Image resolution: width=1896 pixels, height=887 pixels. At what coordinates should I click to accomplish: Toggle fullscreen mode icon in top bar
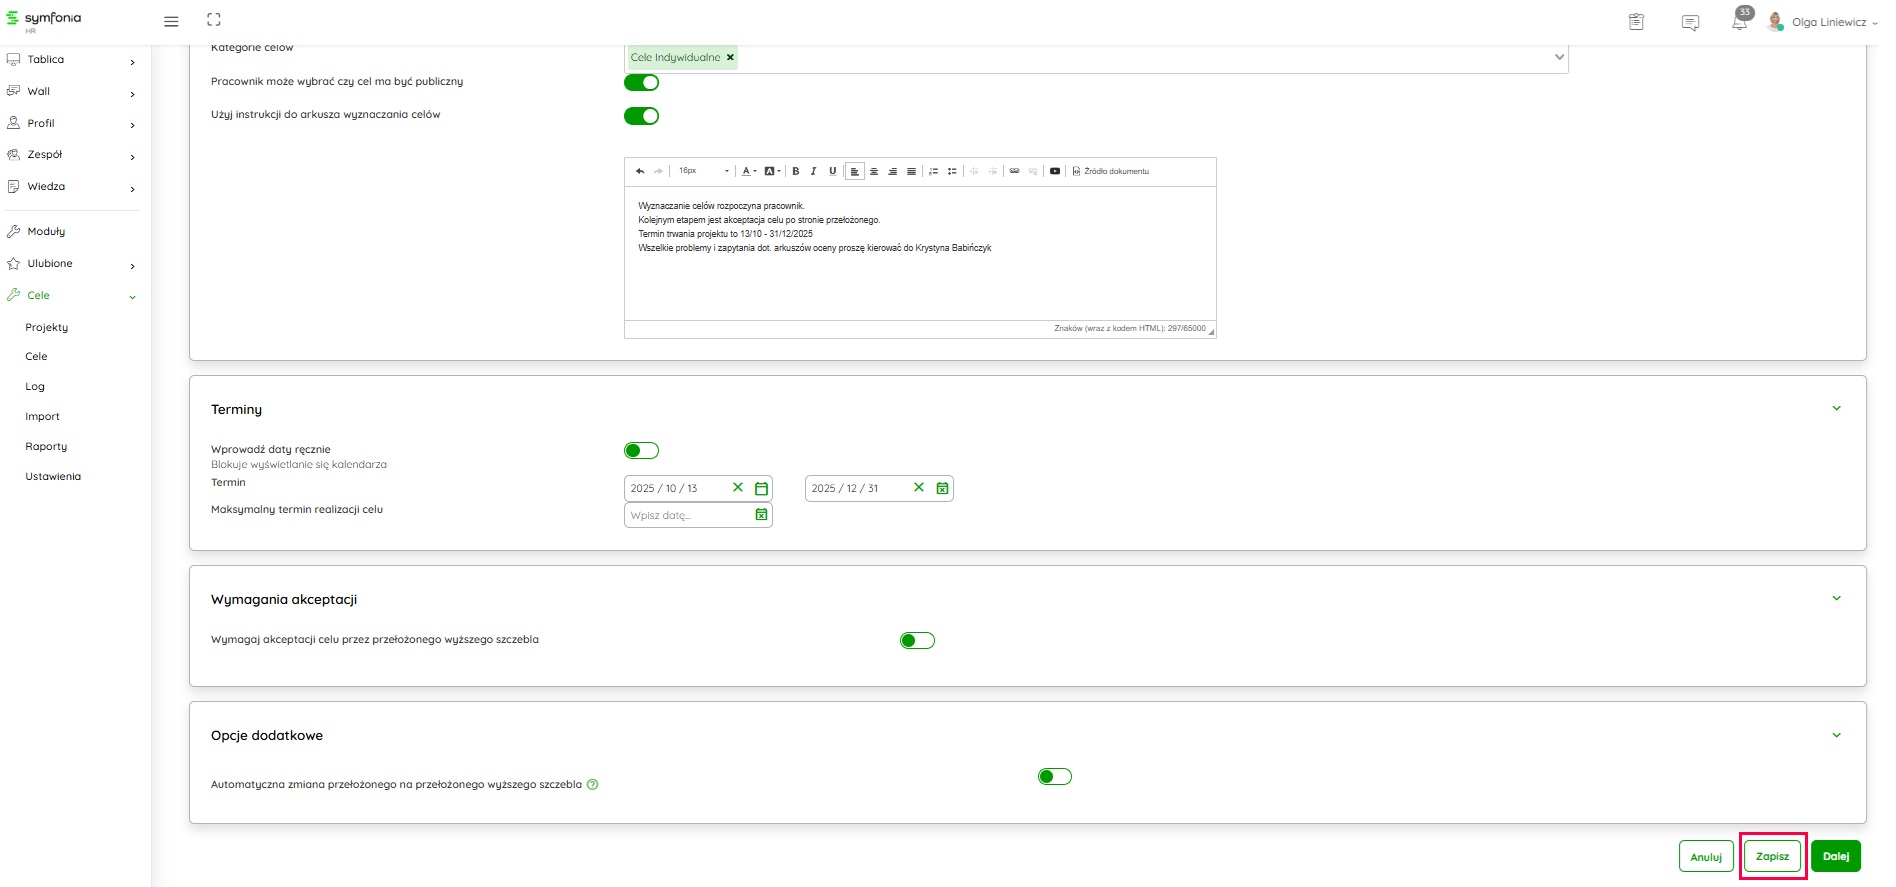click(x=214, y=20)
